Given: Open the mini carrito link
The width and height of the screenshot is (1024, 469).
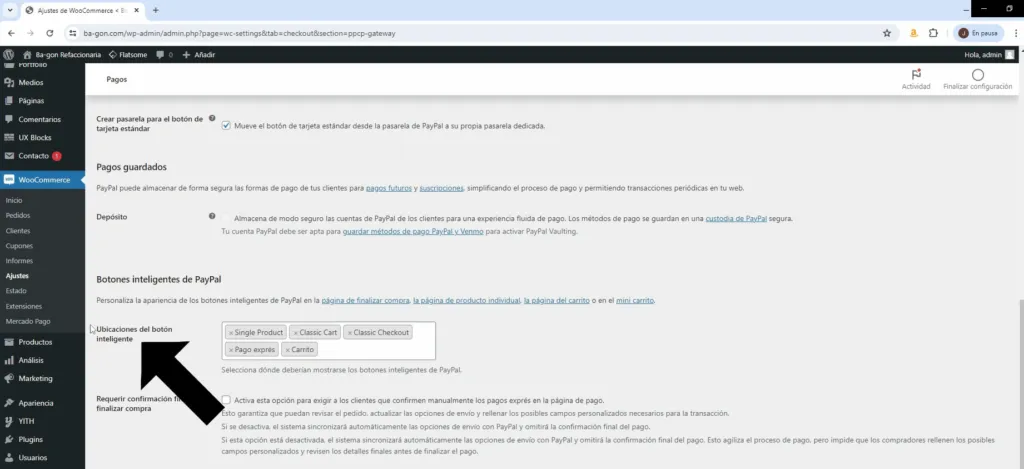Looking at the screenshot, I should click(635, 301).
